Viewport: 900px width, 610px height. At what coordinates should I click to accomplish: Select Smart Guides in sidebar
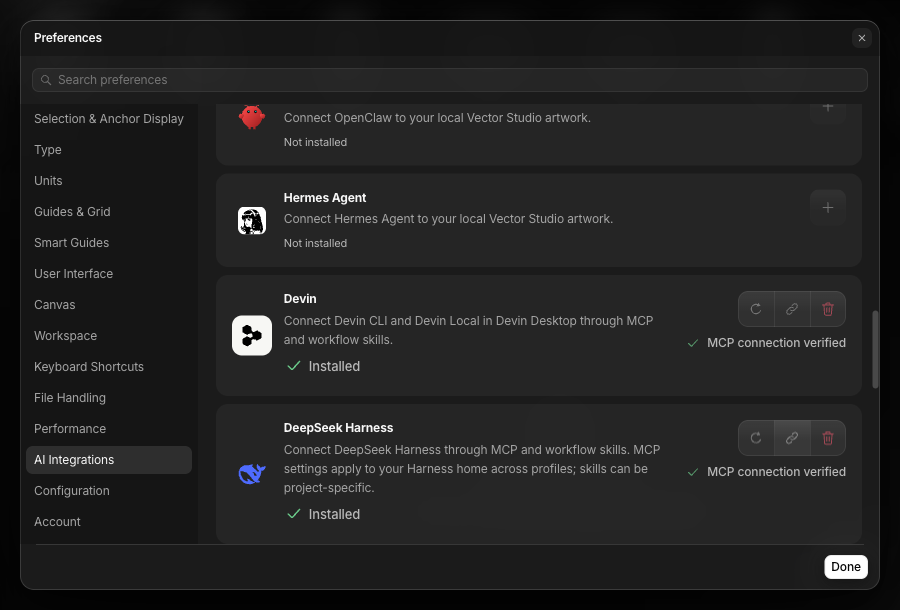pos(109,243)
